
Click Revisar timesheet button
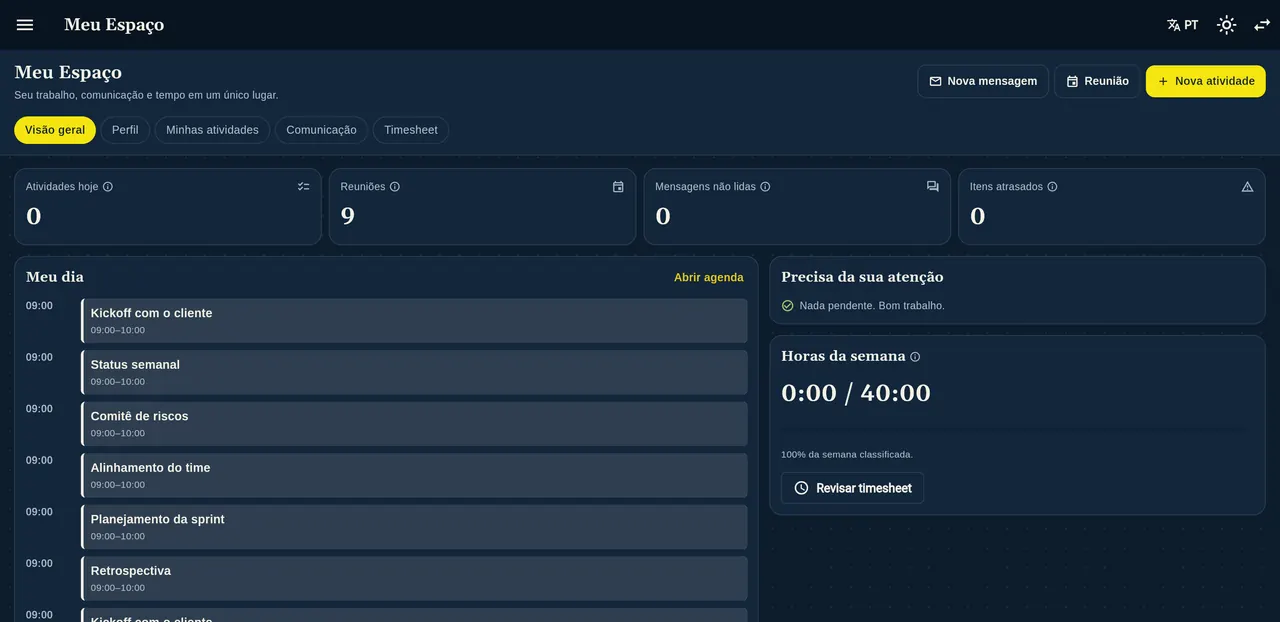click(853, 488)
